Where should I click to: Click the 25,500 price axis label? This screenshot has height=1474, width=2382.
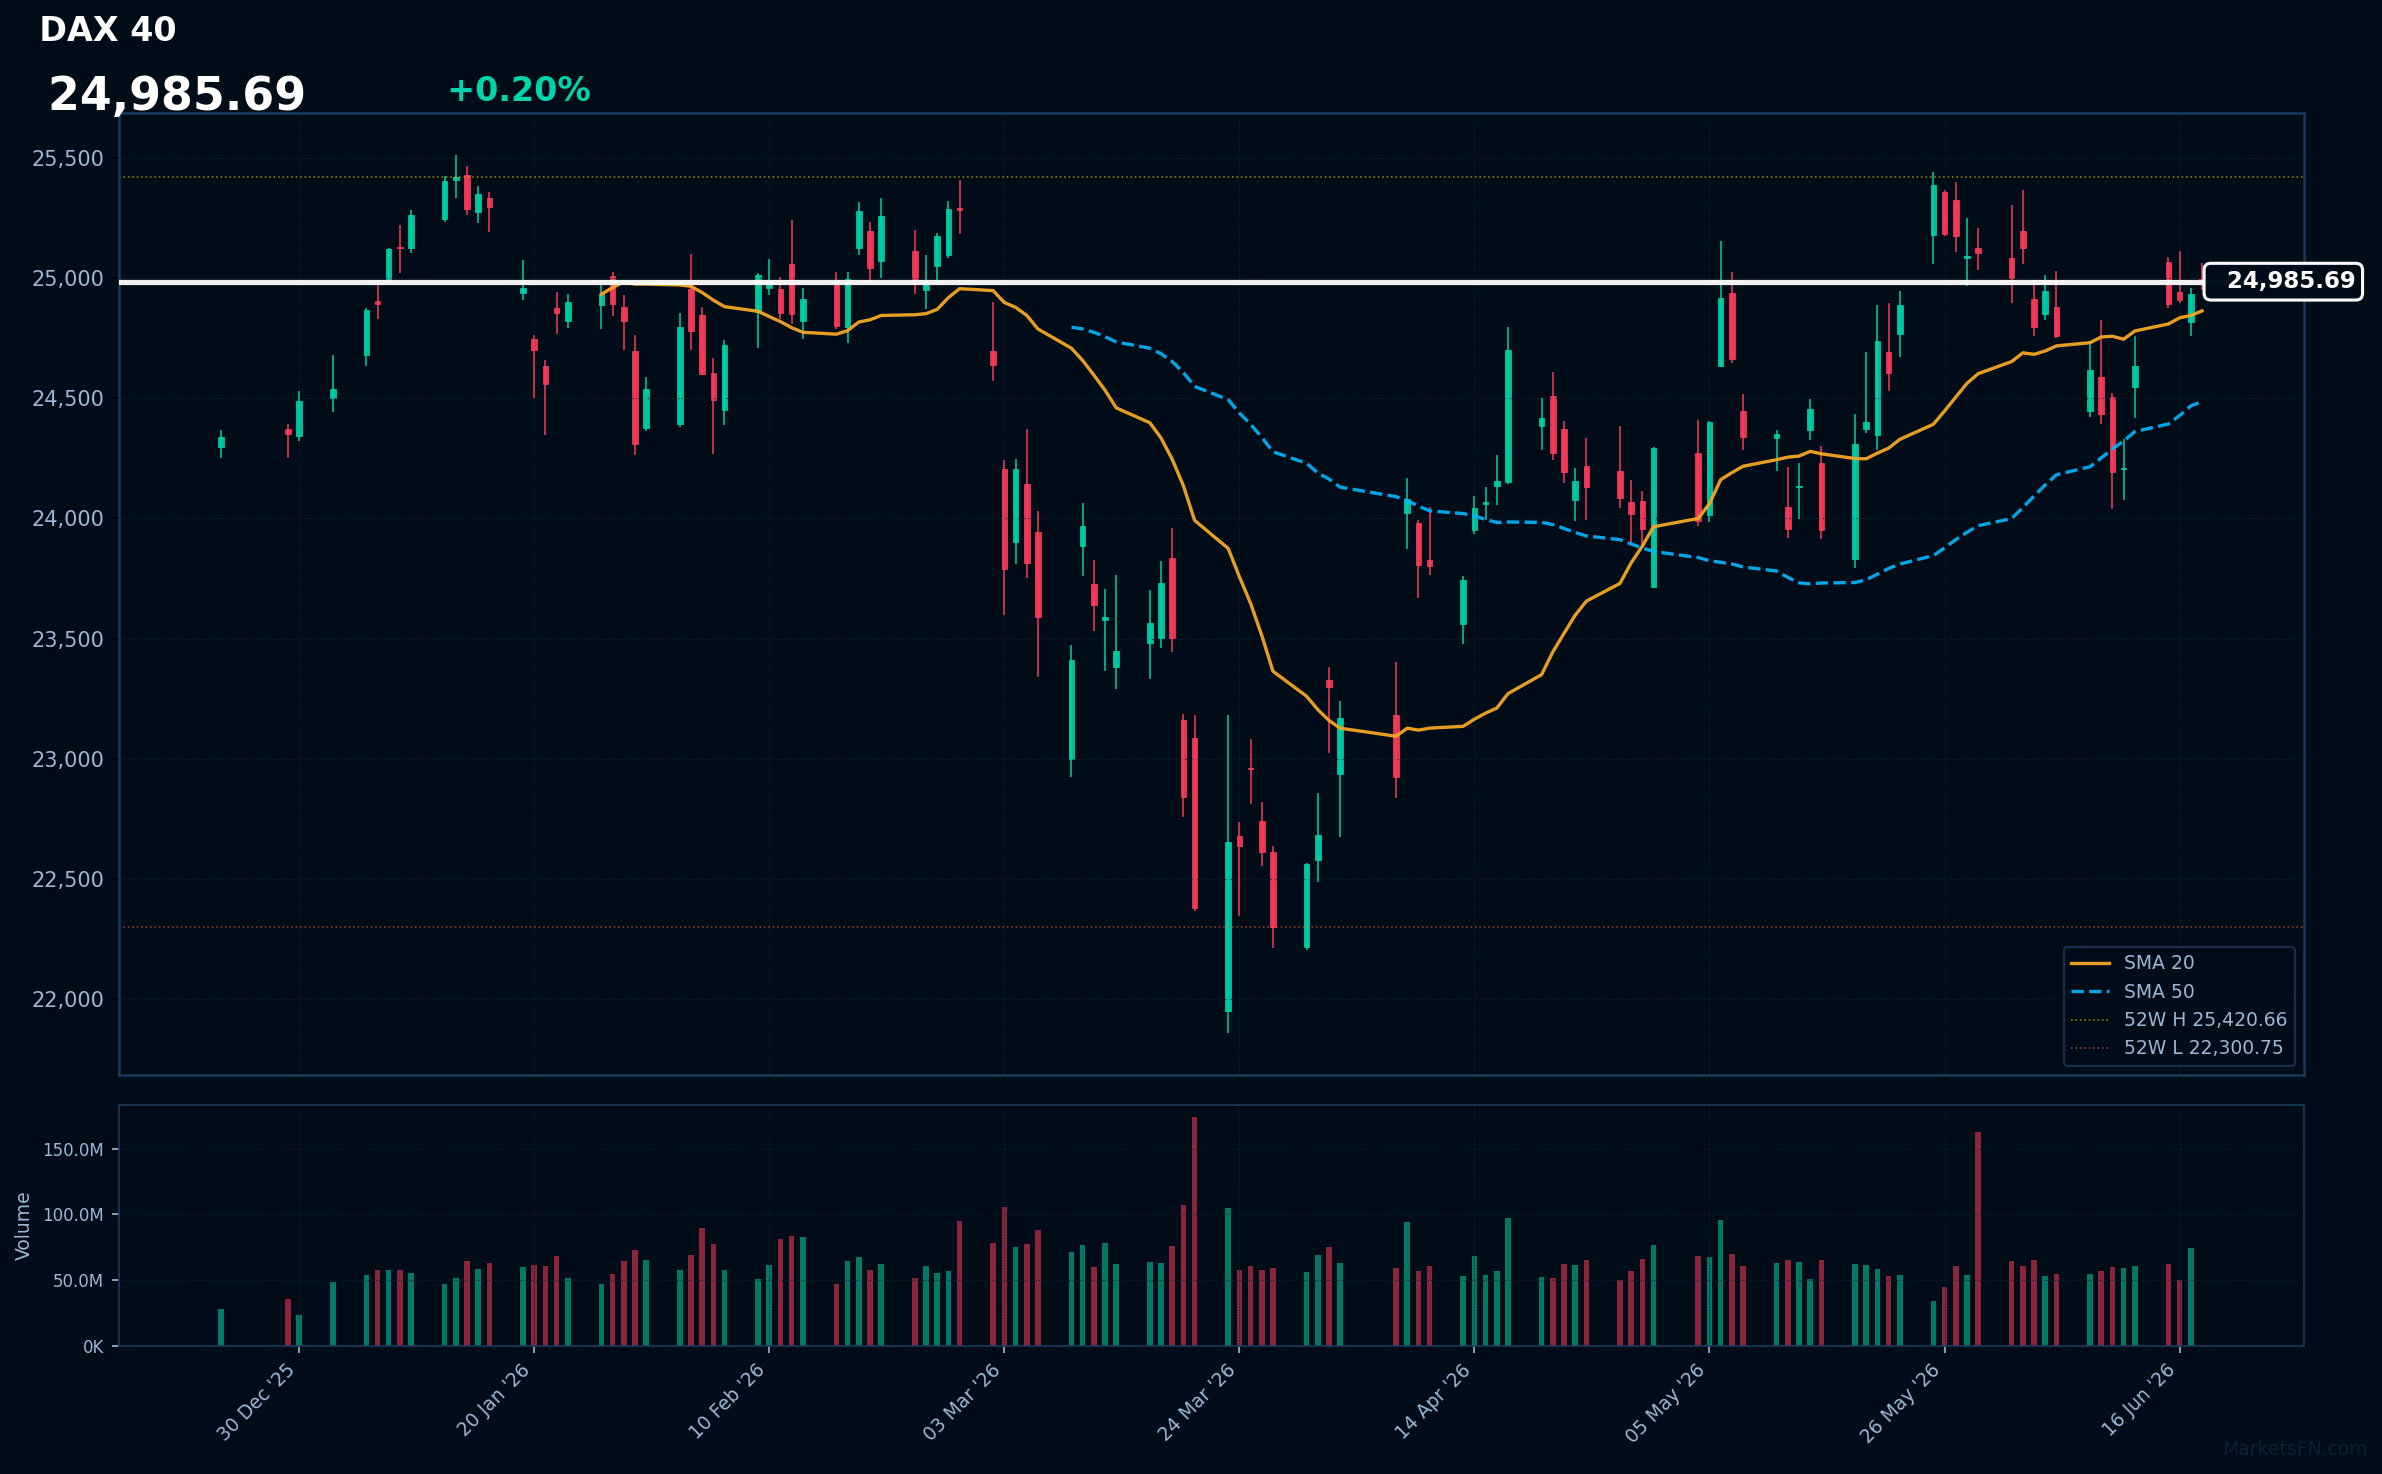68,159
